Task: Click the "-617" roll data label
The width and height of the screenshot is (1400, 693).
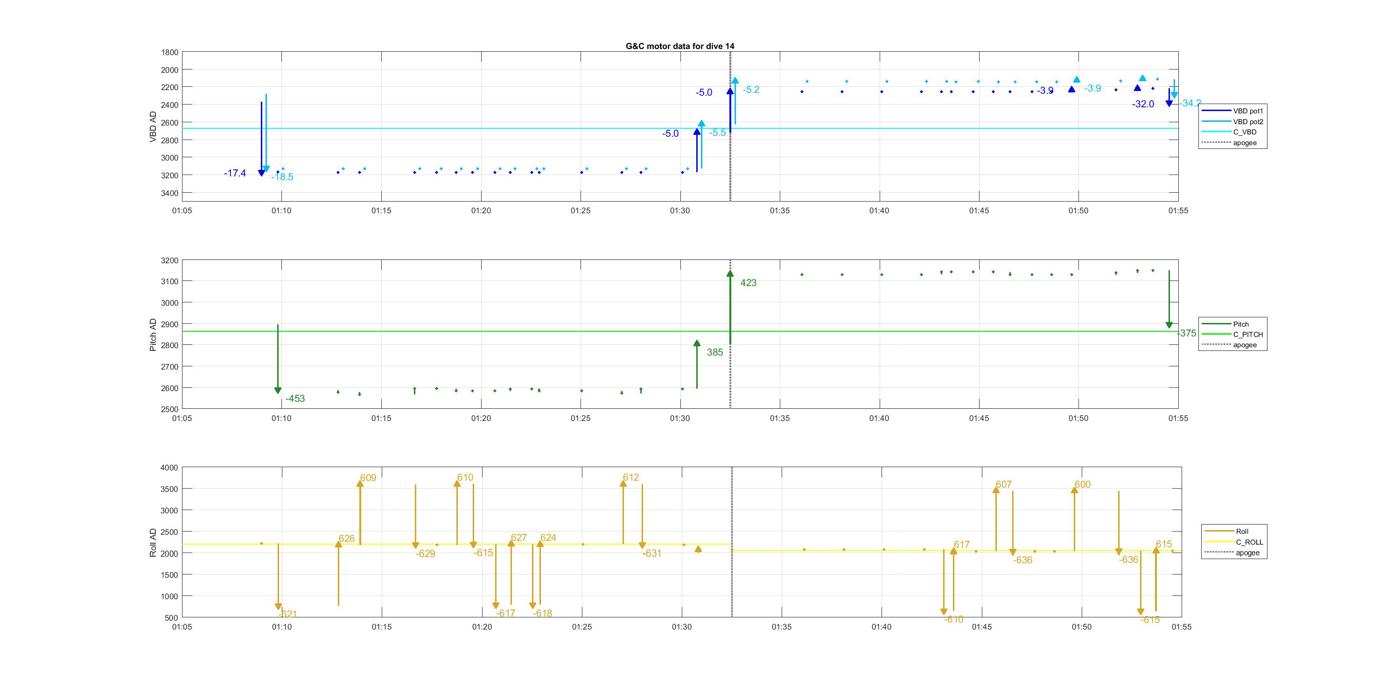Action: coord(505,613)
